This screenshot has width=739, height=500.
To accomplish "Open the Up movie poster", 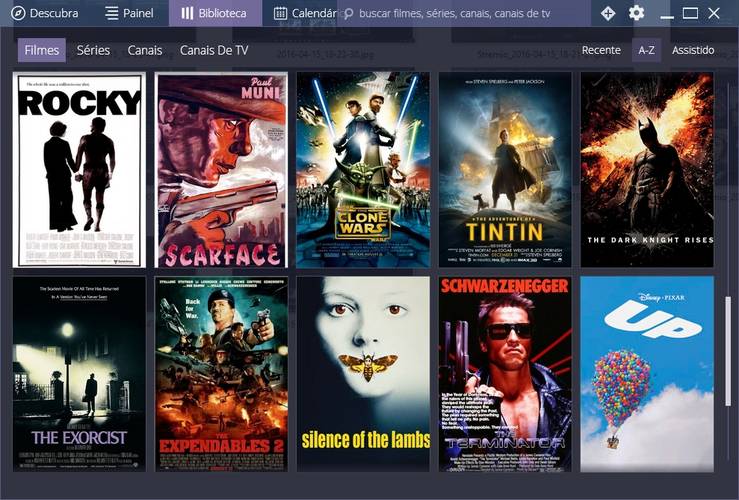I will pyautogui.click(x=647, y=374).
